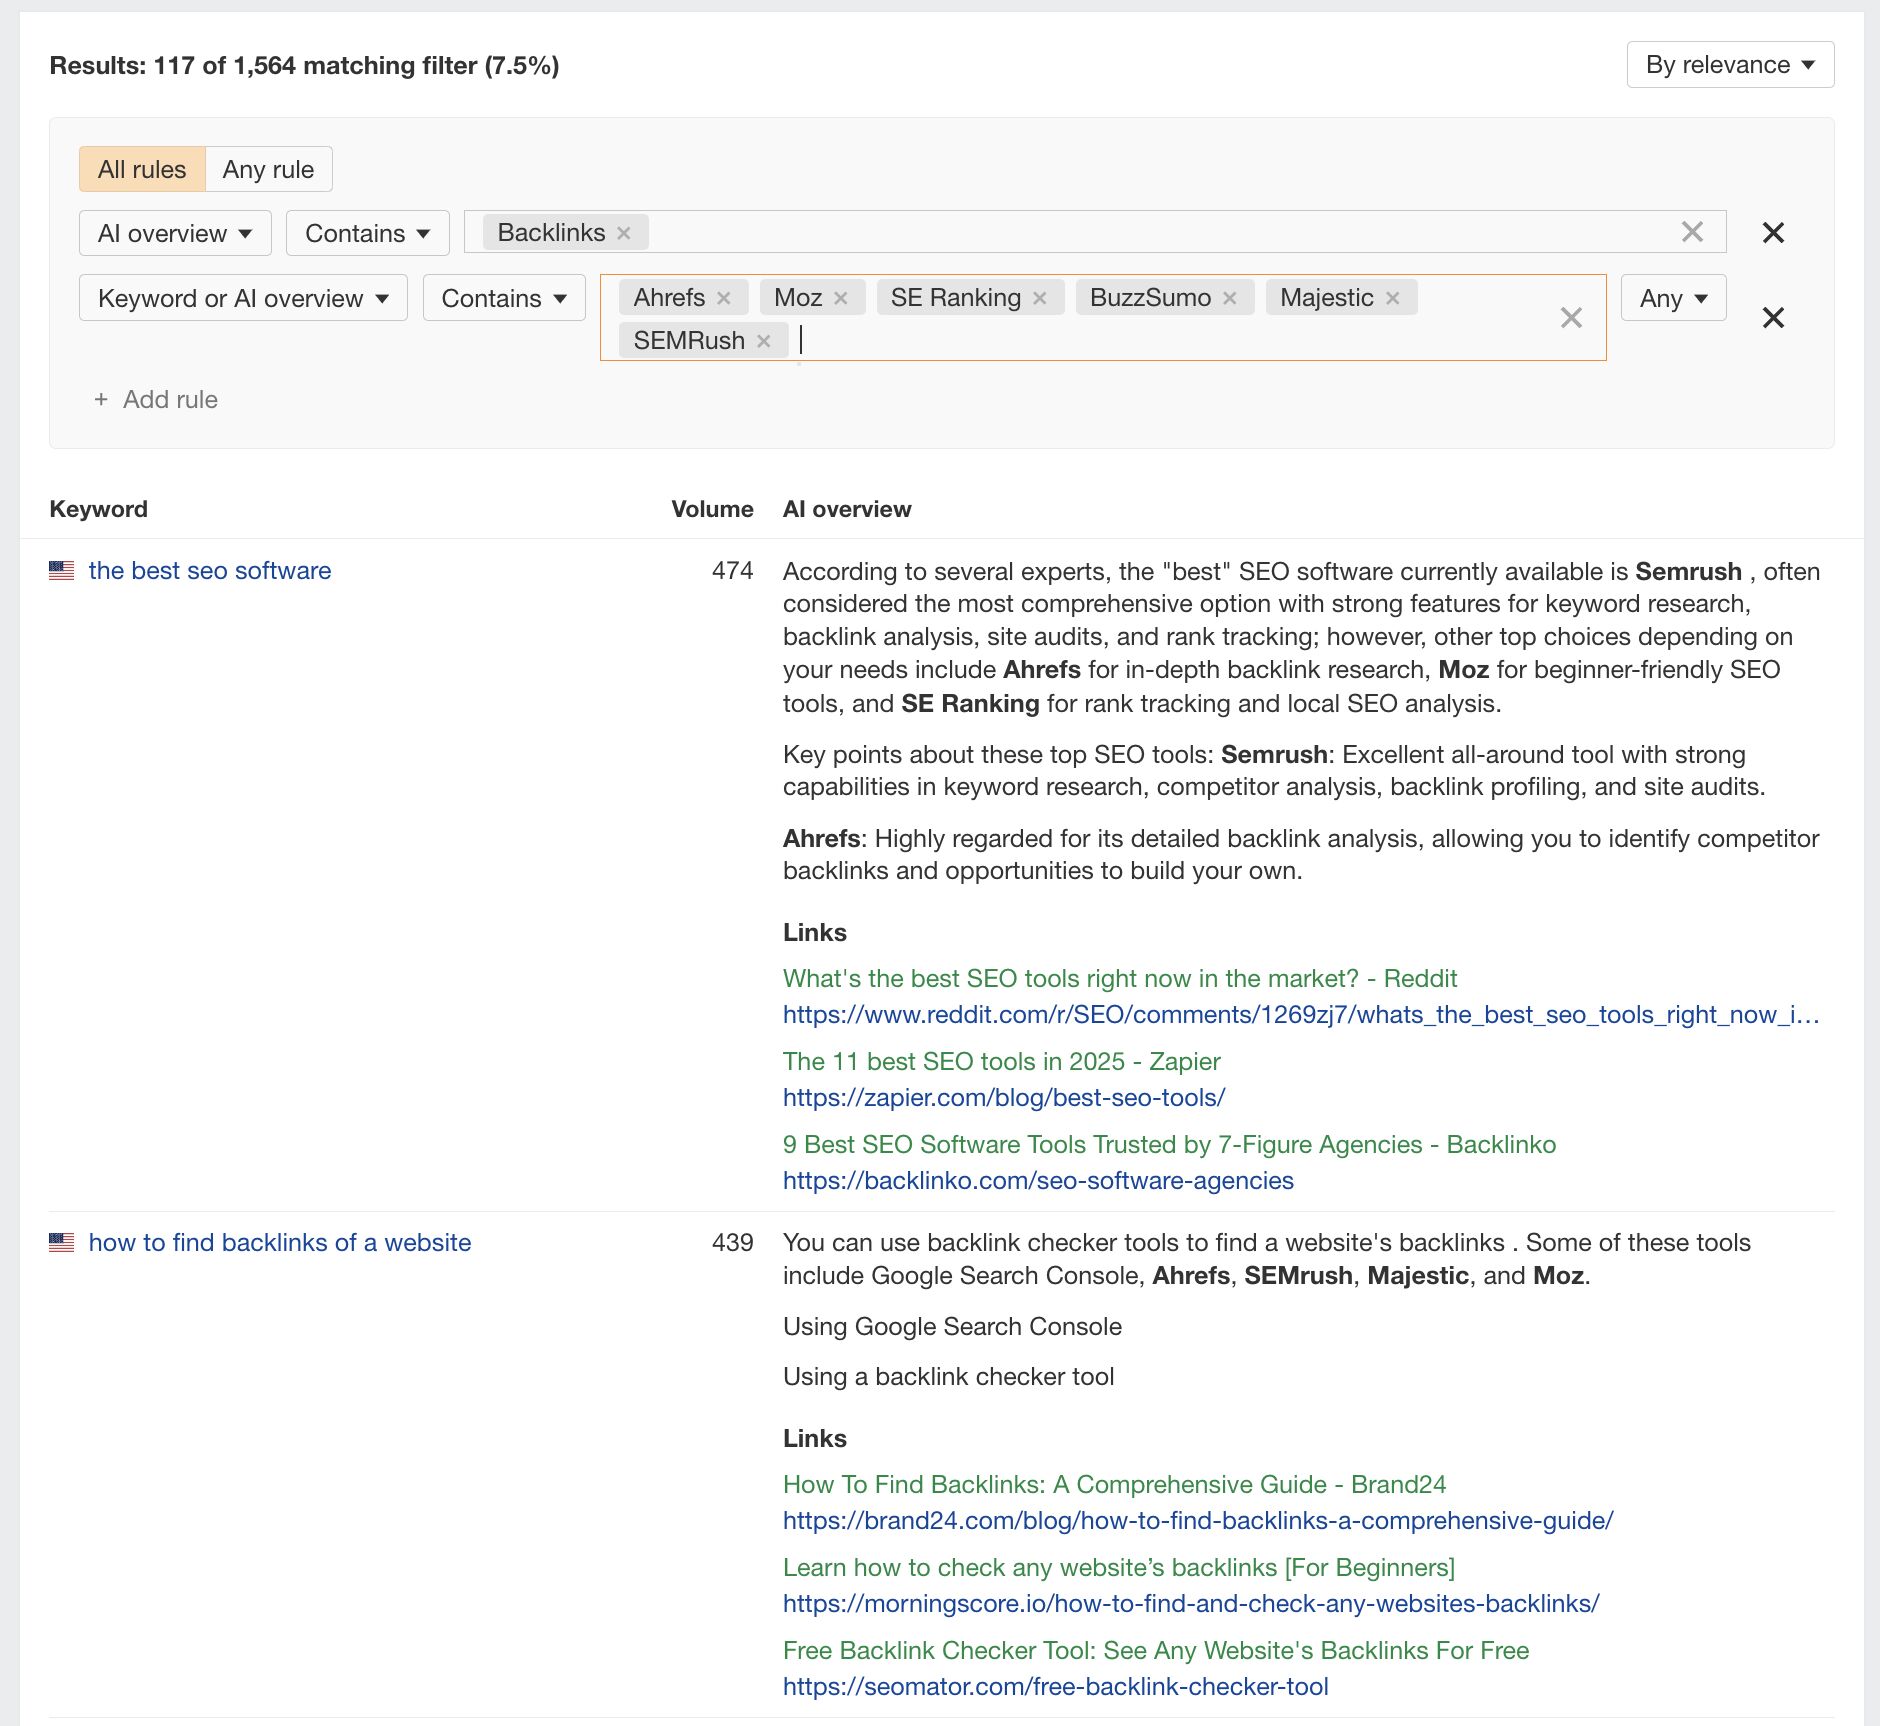The height and width of the screenshot is (1726, 1880).
Task: Switch to "Any rule" matching mode
Action: pos(269,169)
